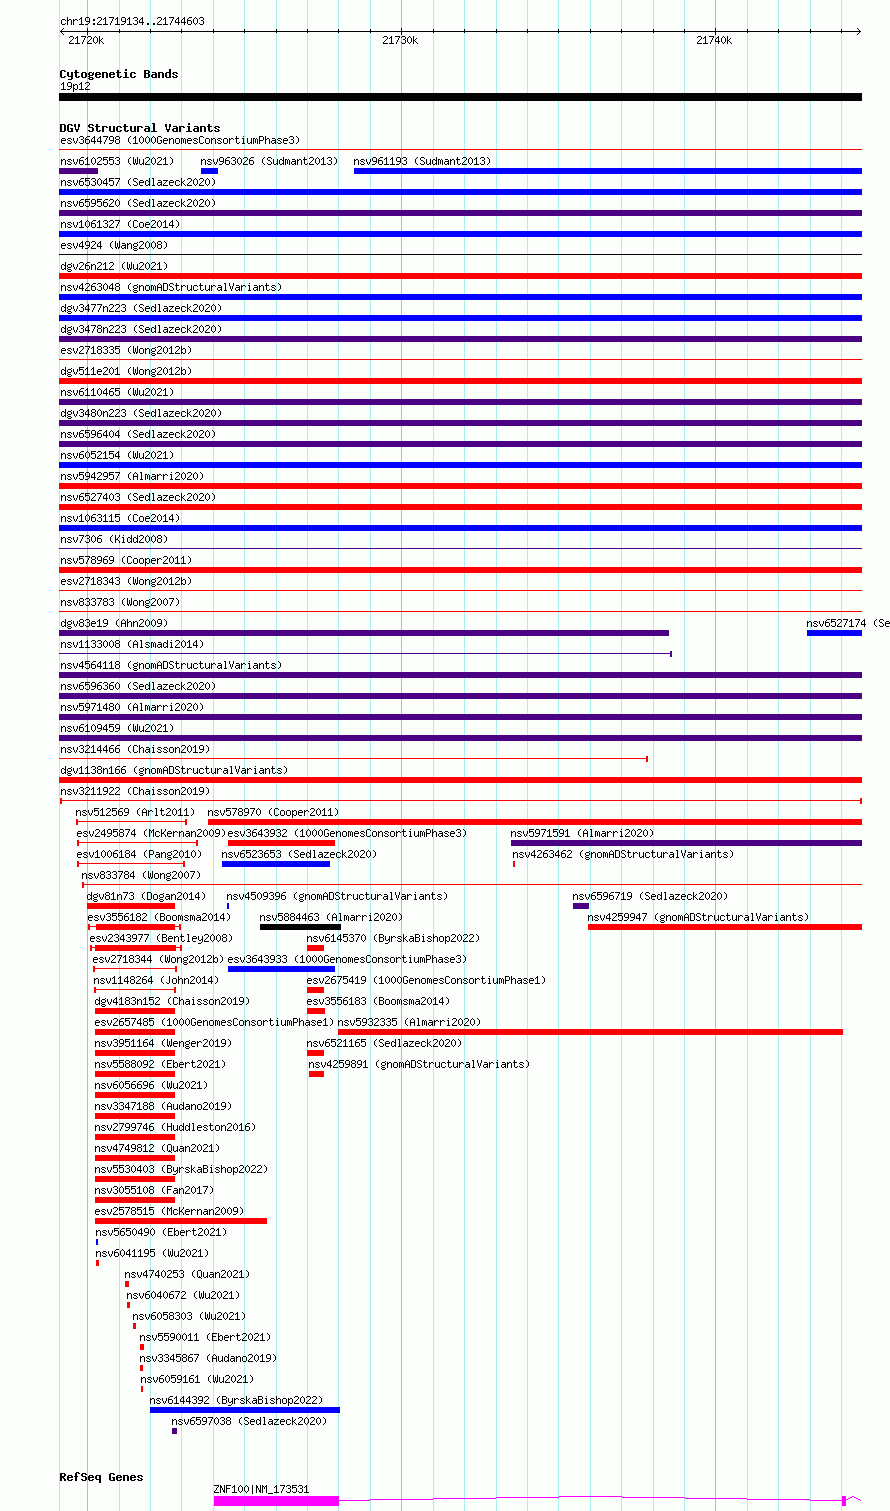Select nsv6521165 (Sedlazeck2020) label

pos(384,1043)
